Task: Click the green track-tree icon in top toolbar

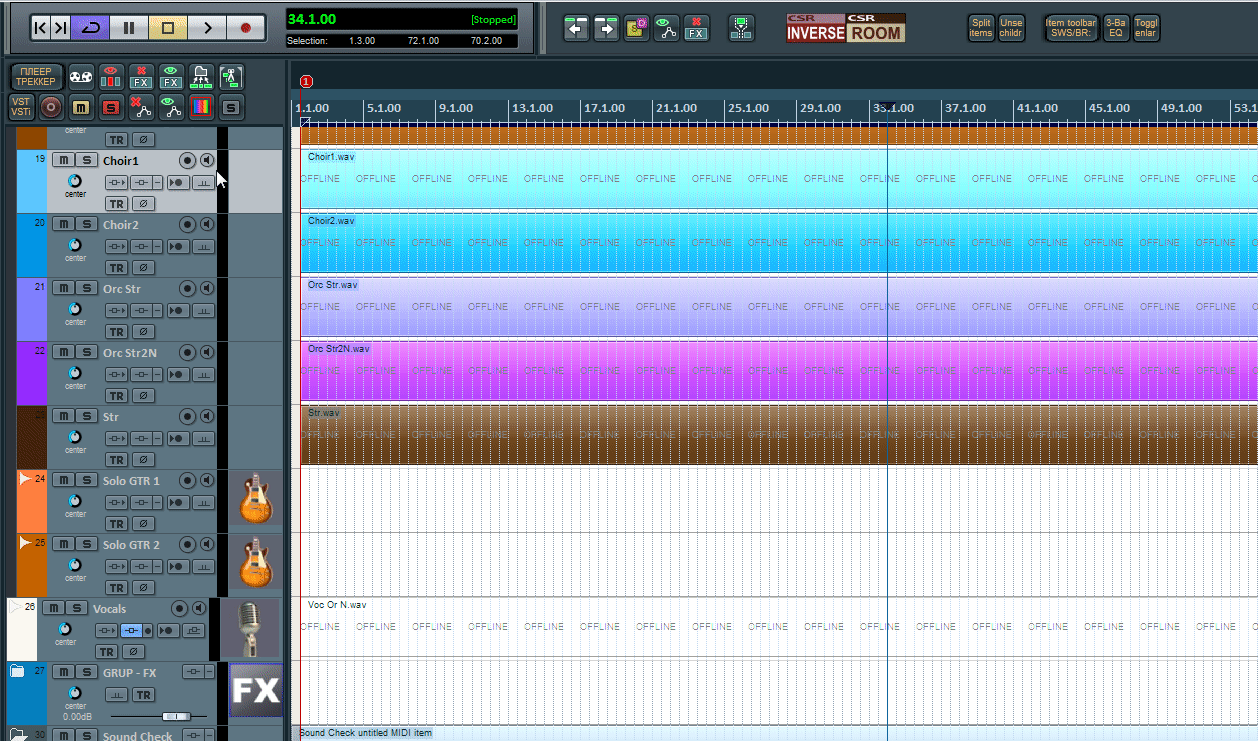Action: click(741, 28)
